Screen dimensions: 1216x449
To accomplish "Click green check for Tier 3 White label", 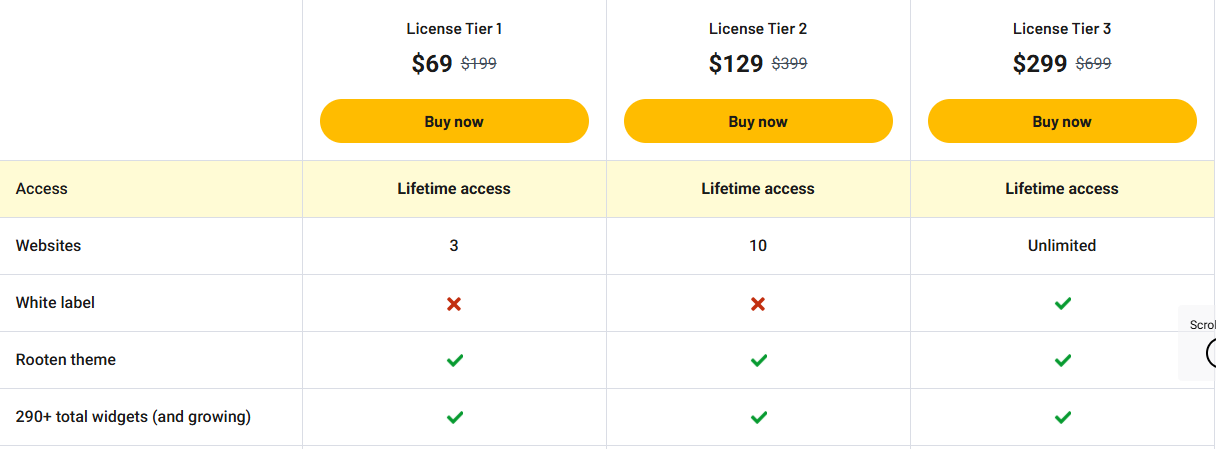I will pyautogui.click(x=1062, y=303).
